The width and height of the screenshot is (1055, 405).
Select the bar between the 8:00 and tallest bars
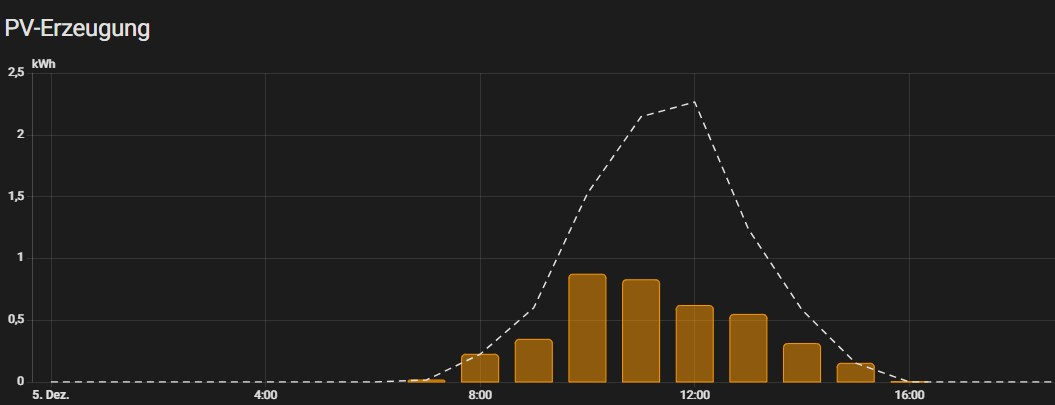(534, 361)
